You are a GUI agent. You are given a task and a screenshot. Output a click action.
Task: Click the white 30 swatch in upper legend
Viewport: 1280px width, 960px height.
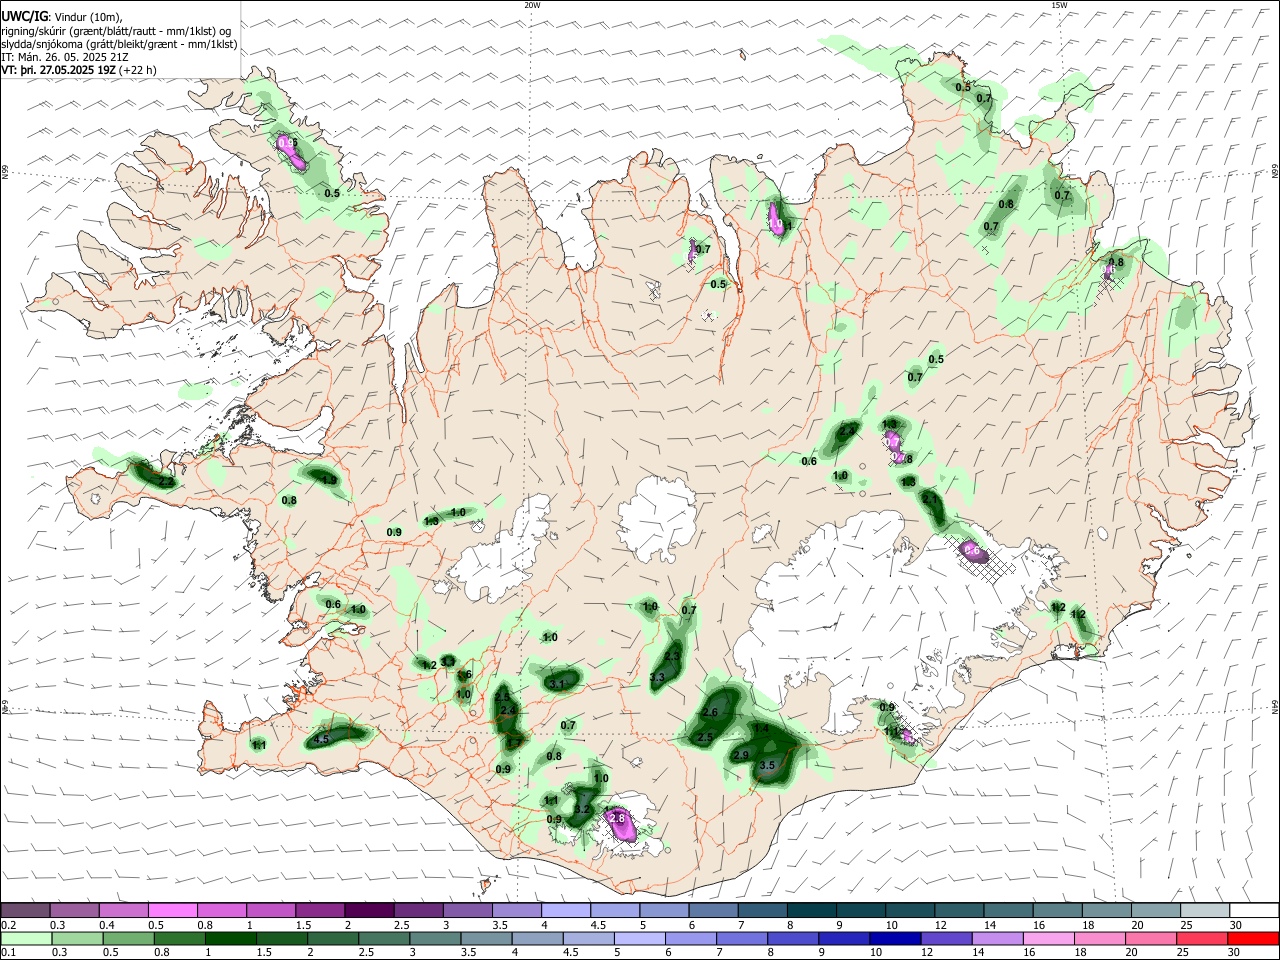1253,910
